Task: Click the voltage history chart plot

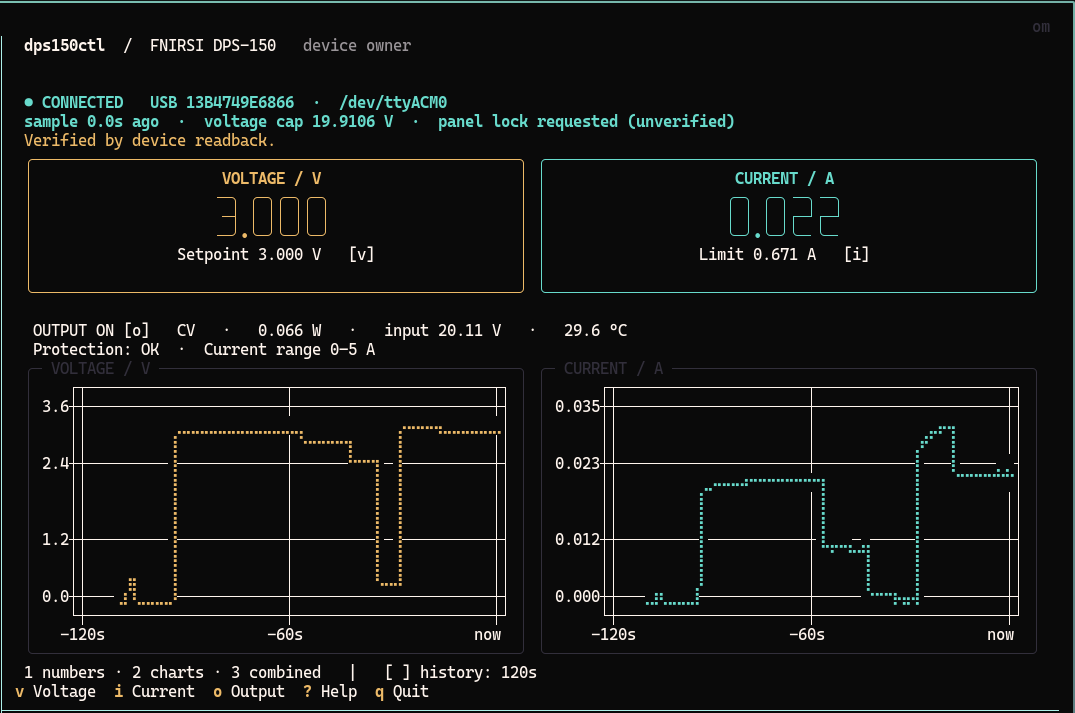Action: [x=289, y=501]
